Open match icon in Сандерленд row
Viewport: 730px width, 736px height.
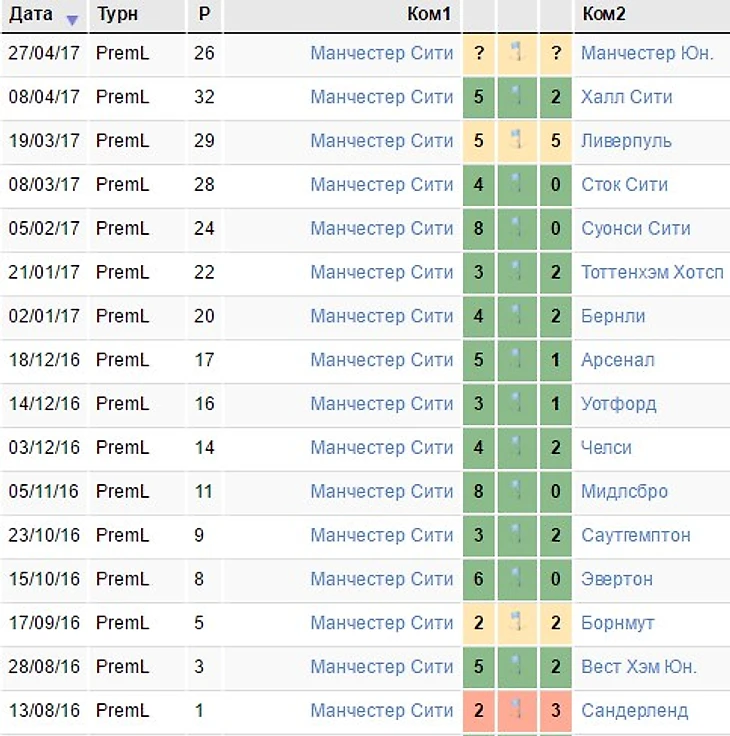517,711
